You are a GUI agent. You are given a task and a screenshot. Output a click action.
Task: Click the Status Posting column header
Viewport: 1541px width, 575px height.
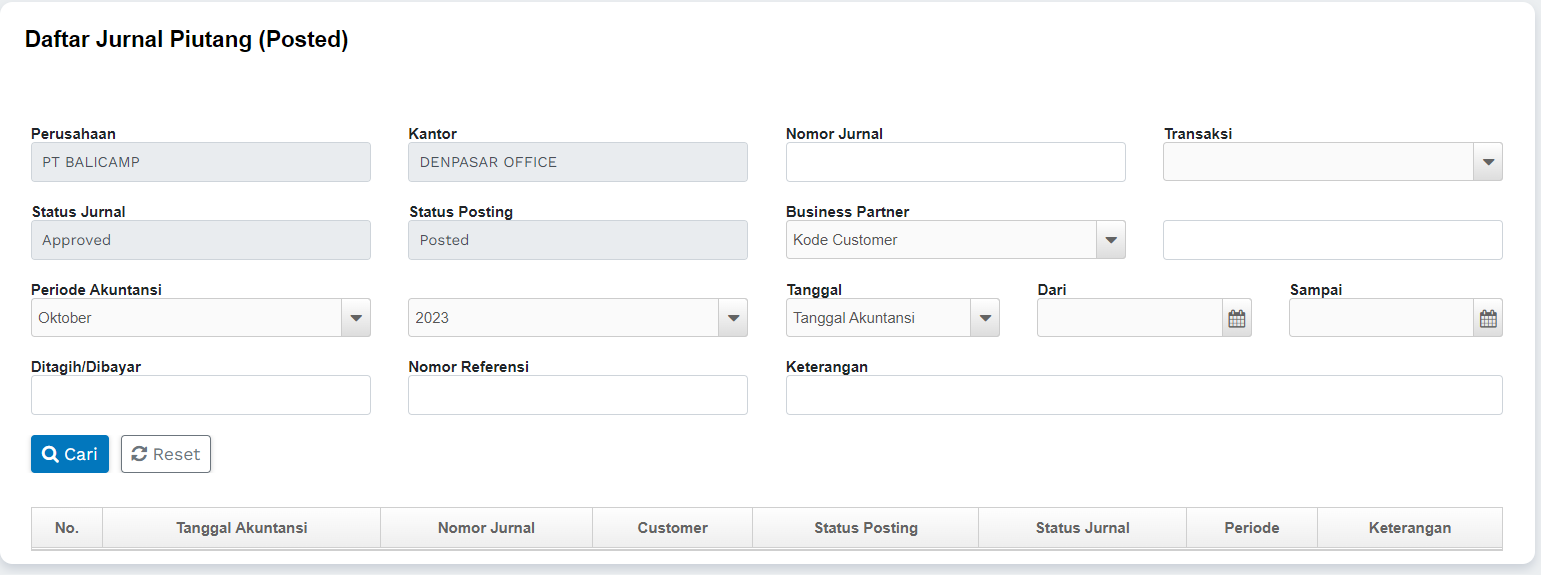click(x=865, y=528)
